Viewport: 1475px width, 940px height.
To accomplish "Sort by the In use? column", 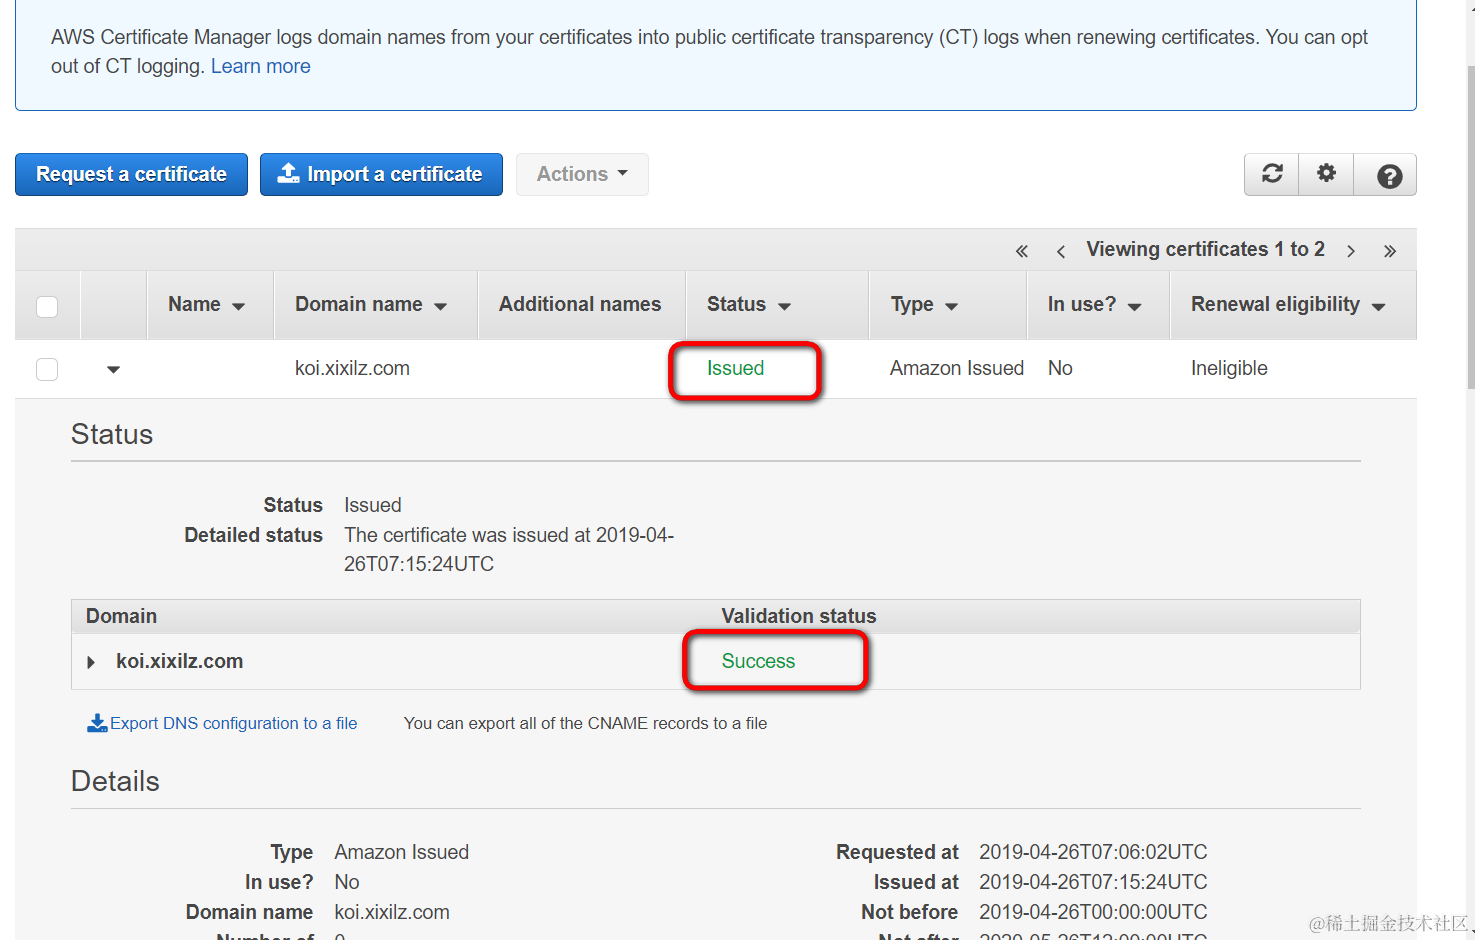I will (1094, 305).
